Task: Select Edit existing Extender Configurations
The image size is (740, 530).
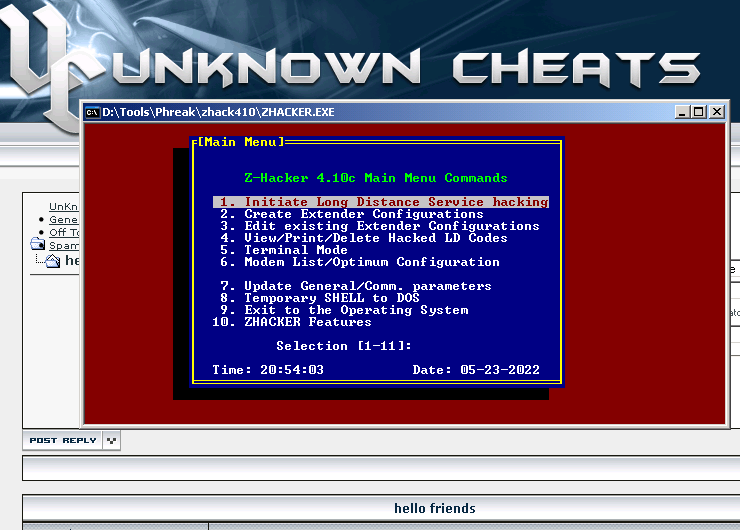Action: point(380,226)
